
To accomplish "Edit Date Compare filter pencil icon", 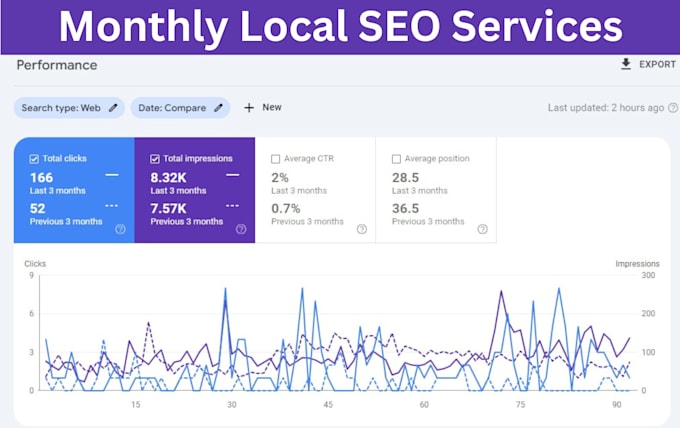I will point(219,108).
